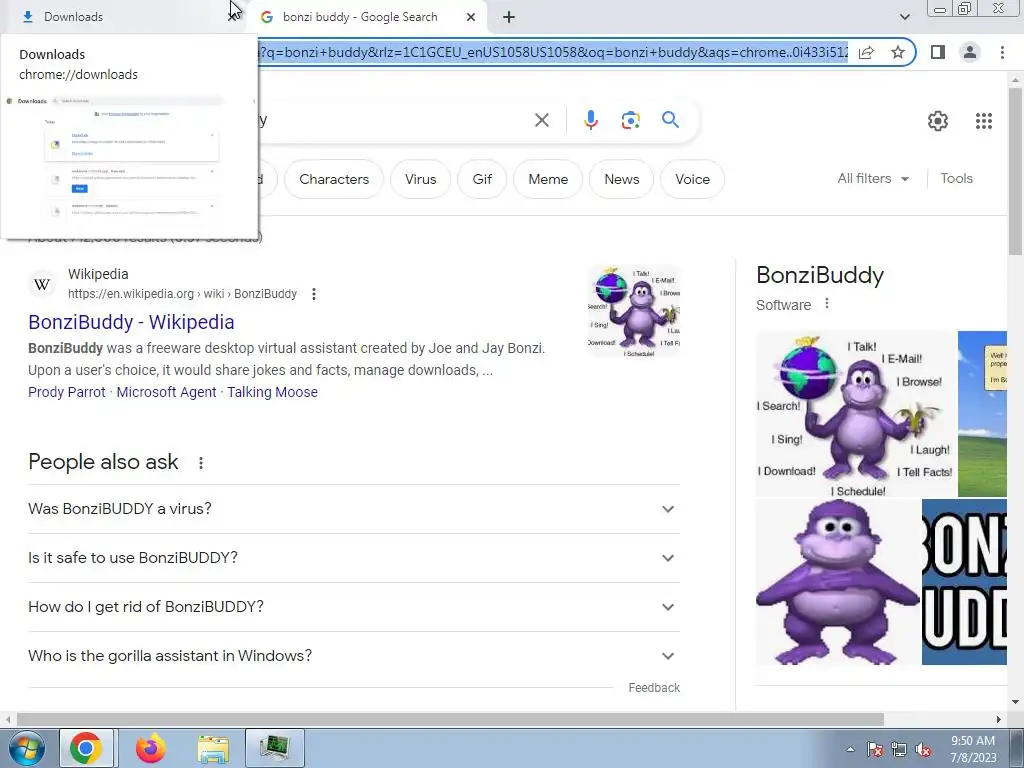Select the Voice filter chip
This screenshot has height=768, width=1024.
pyautogui.click(x=692, y=179)
